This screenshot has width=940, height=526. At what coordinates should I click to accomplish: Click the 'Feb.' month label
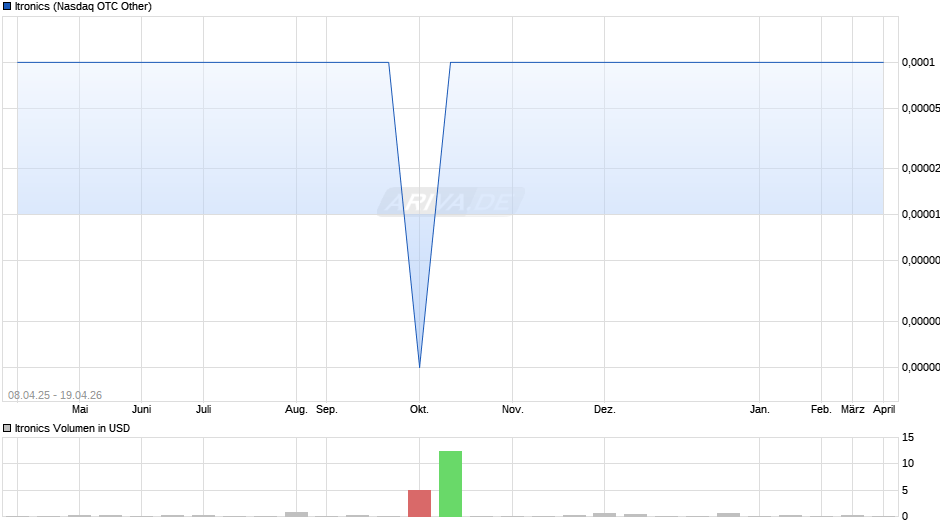click(821, 410)
